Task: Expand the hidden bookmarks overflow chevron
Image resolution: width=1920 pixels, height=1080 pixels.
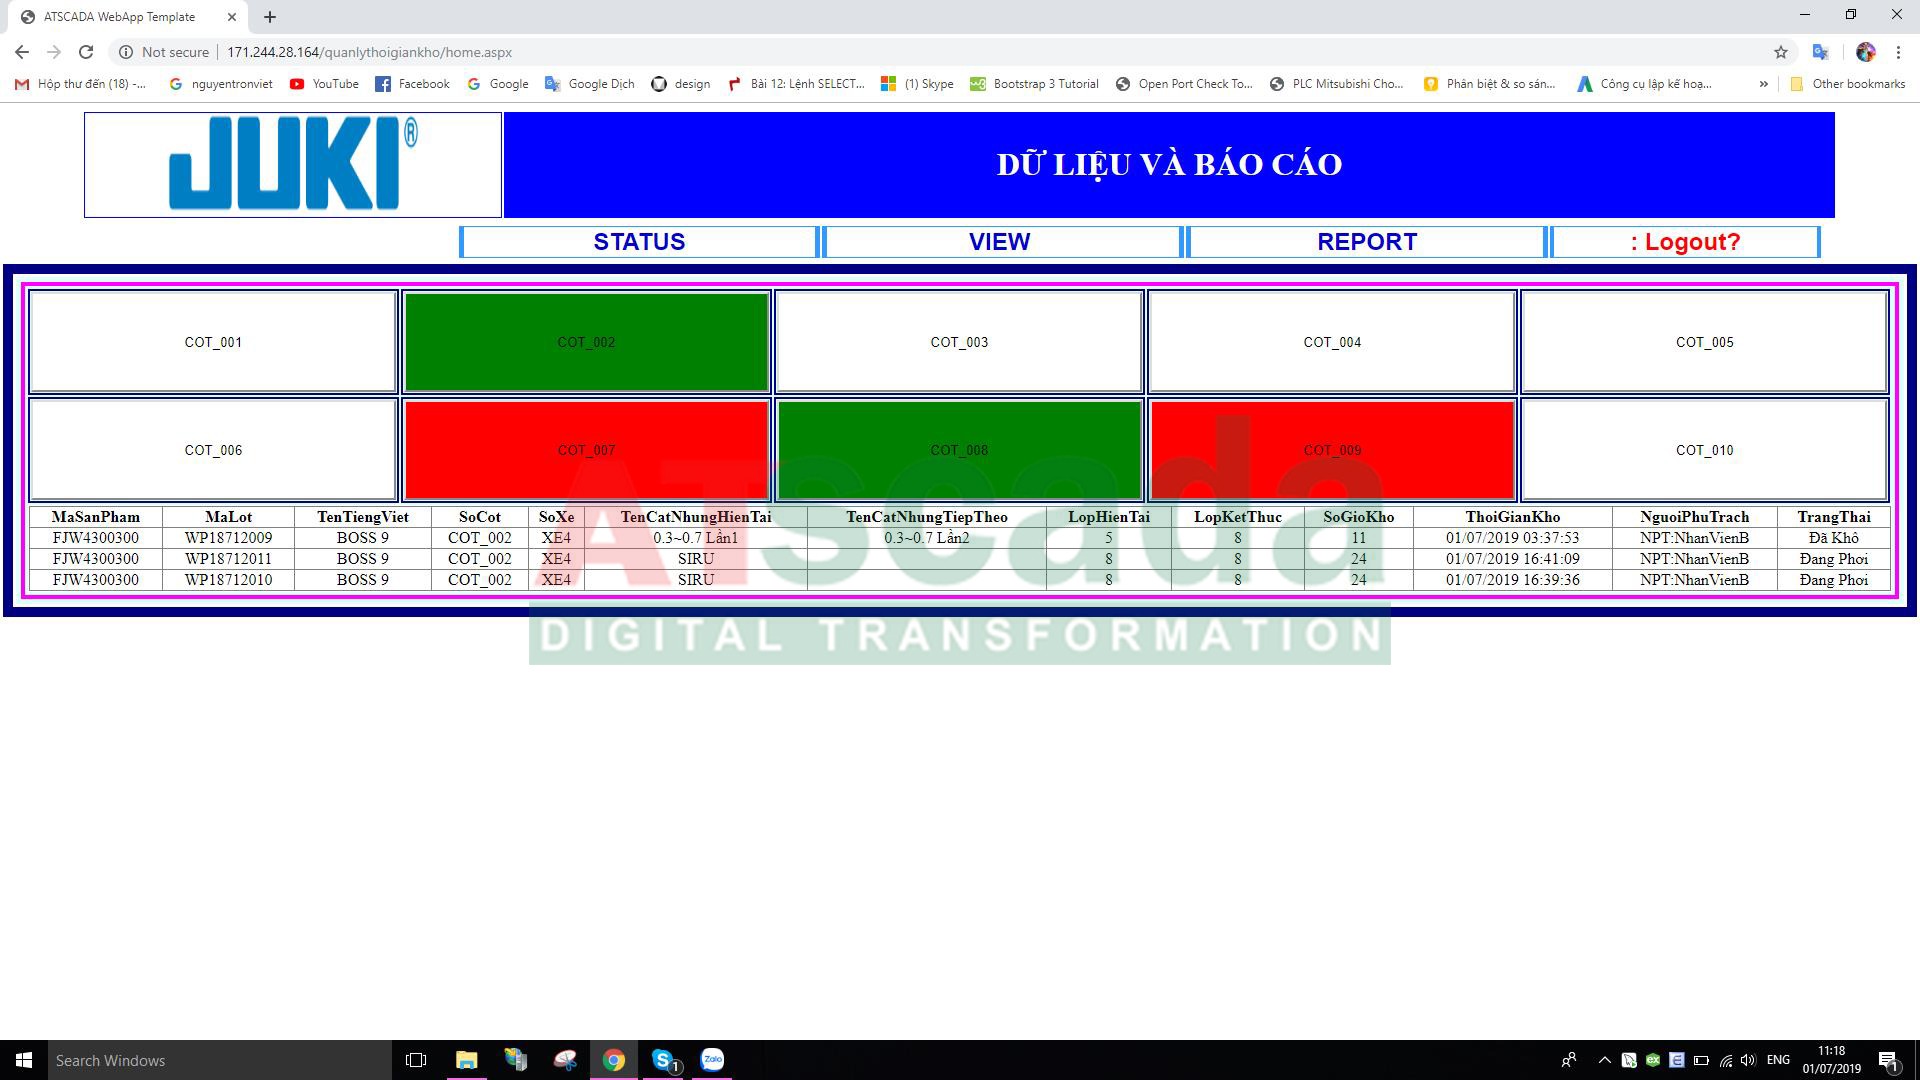Action: [1763, 84]
